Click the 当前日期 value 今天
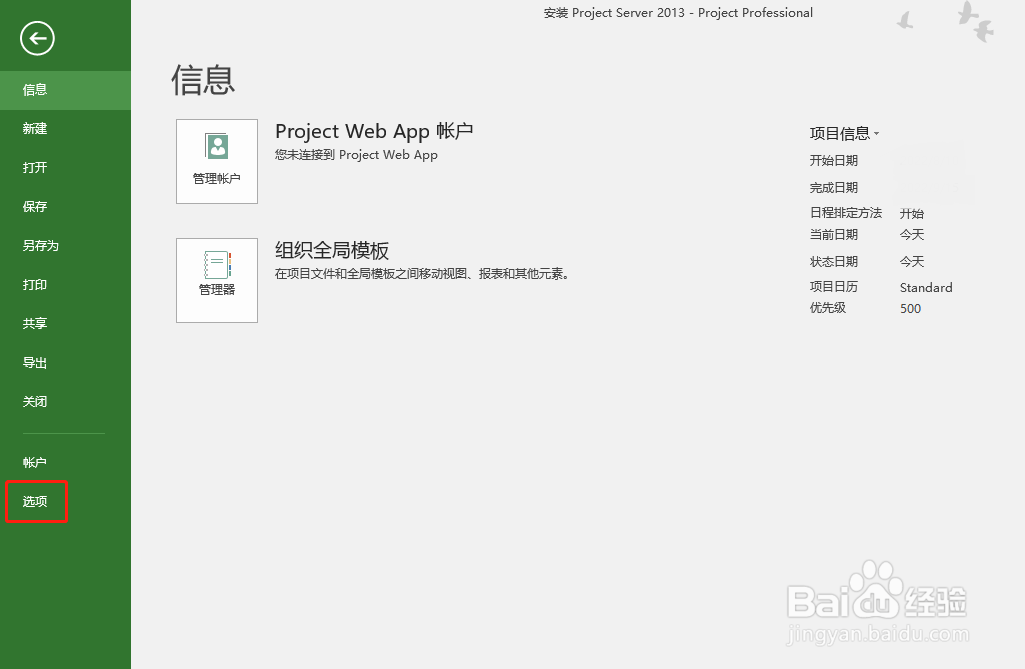 tap(911, 235)
